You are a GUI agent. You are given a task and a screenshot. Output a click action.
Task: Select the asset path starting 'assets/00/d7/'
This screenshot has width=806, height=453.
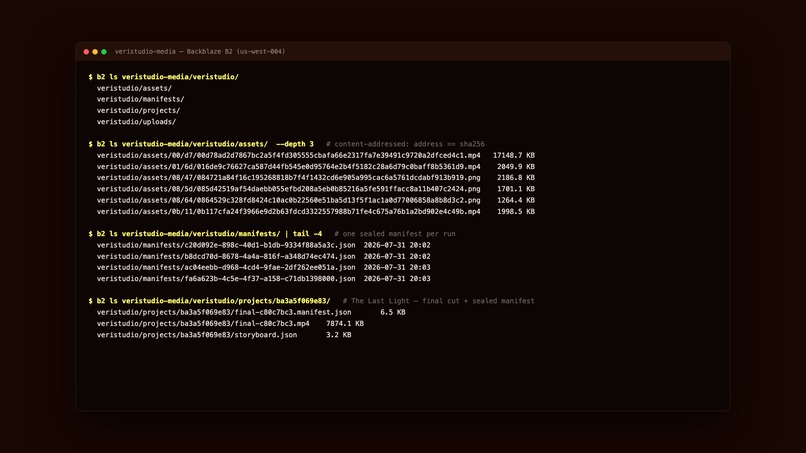288,155
